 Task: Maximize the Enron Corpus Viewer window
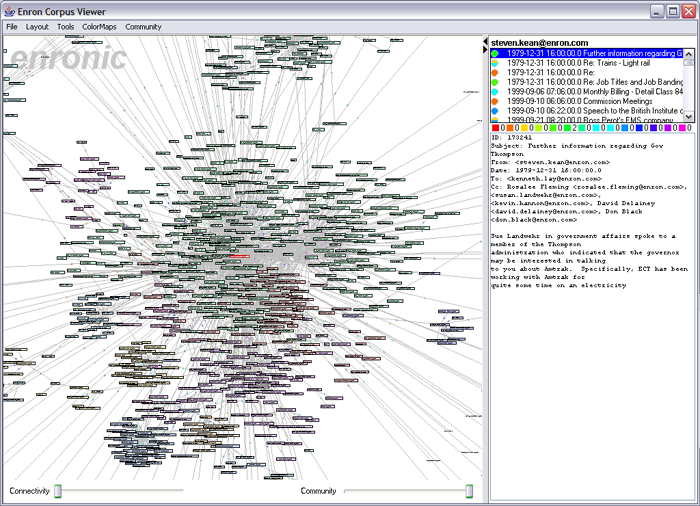pyautogui.click(x=672, y=12)
